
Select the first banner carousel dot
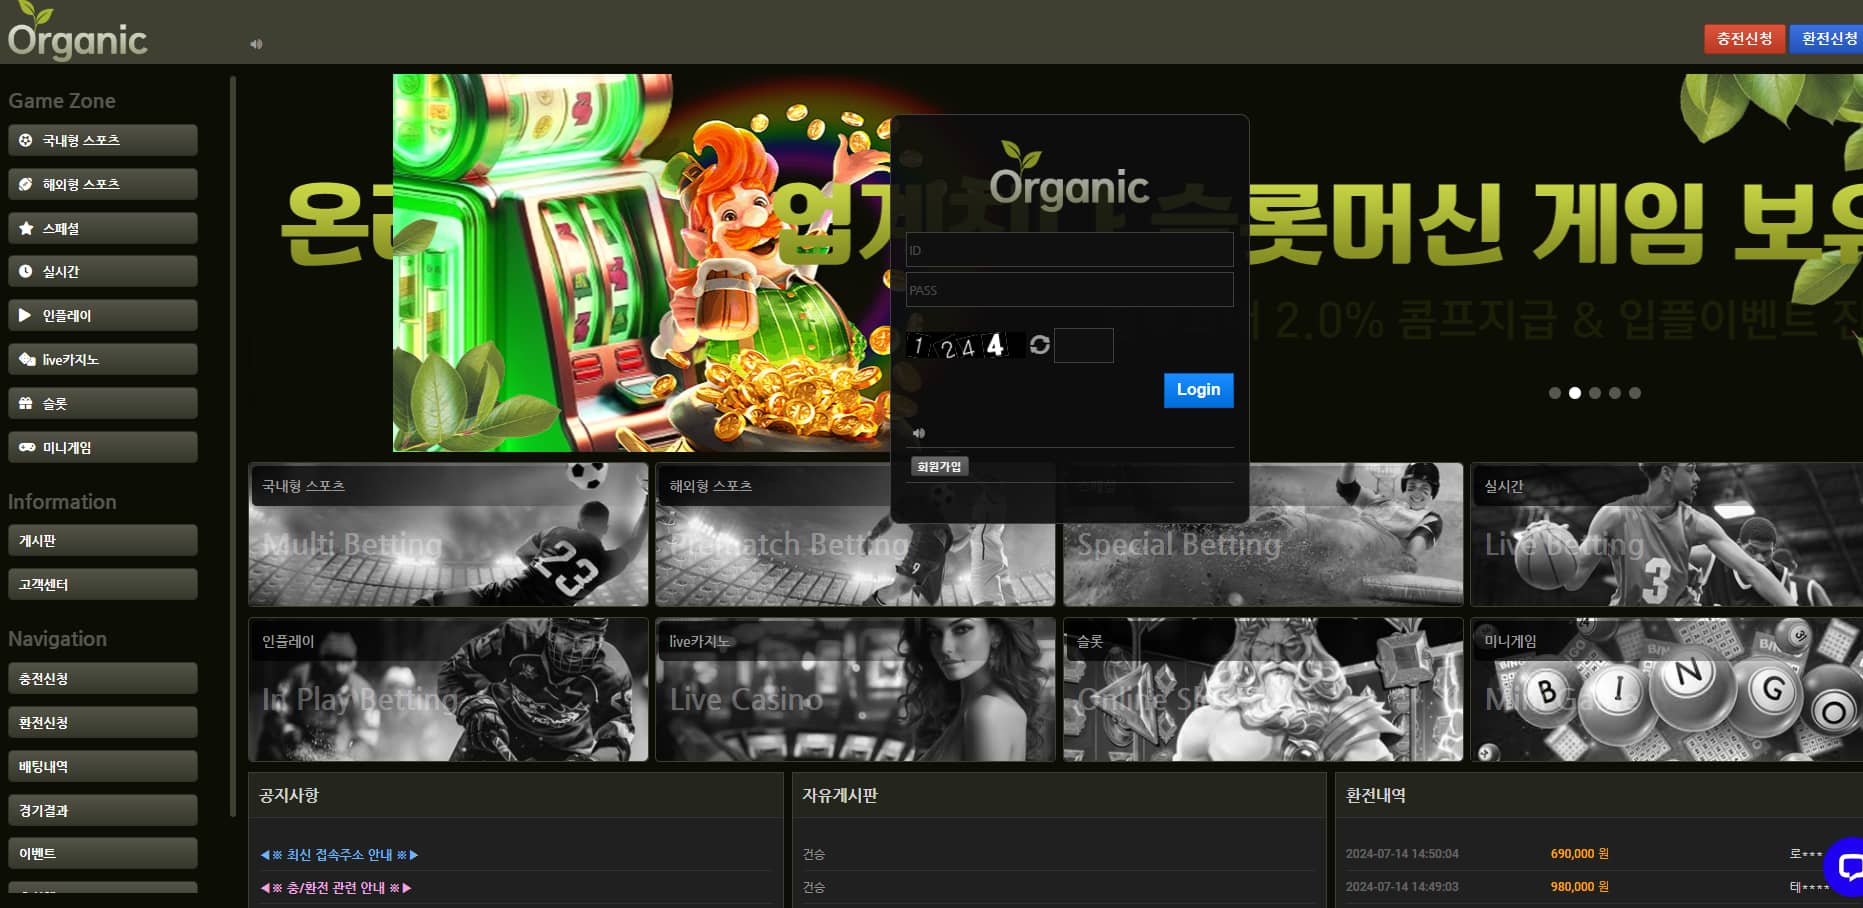[x=1555, y=393]
